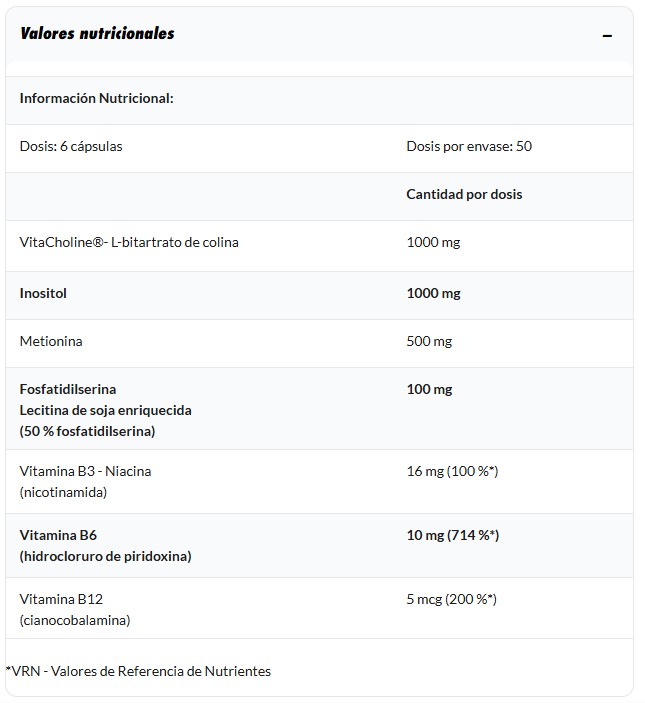This screenshot has width=645, height=703.
Task: Select the 16 mg (100 %*) value
Action: pyautogui.click(x=452, y=471)
